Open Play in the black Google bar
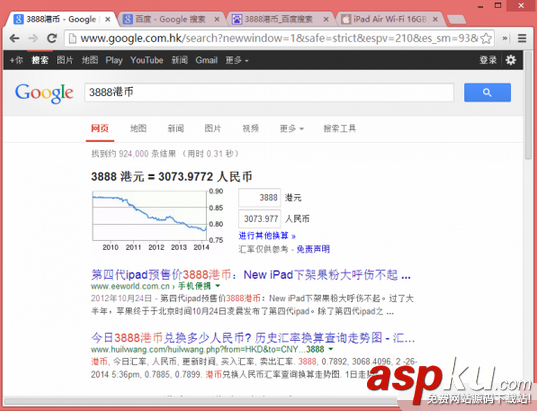Image resolution: width=537 pixels, height=411 pixels. [x=114, y=60]
